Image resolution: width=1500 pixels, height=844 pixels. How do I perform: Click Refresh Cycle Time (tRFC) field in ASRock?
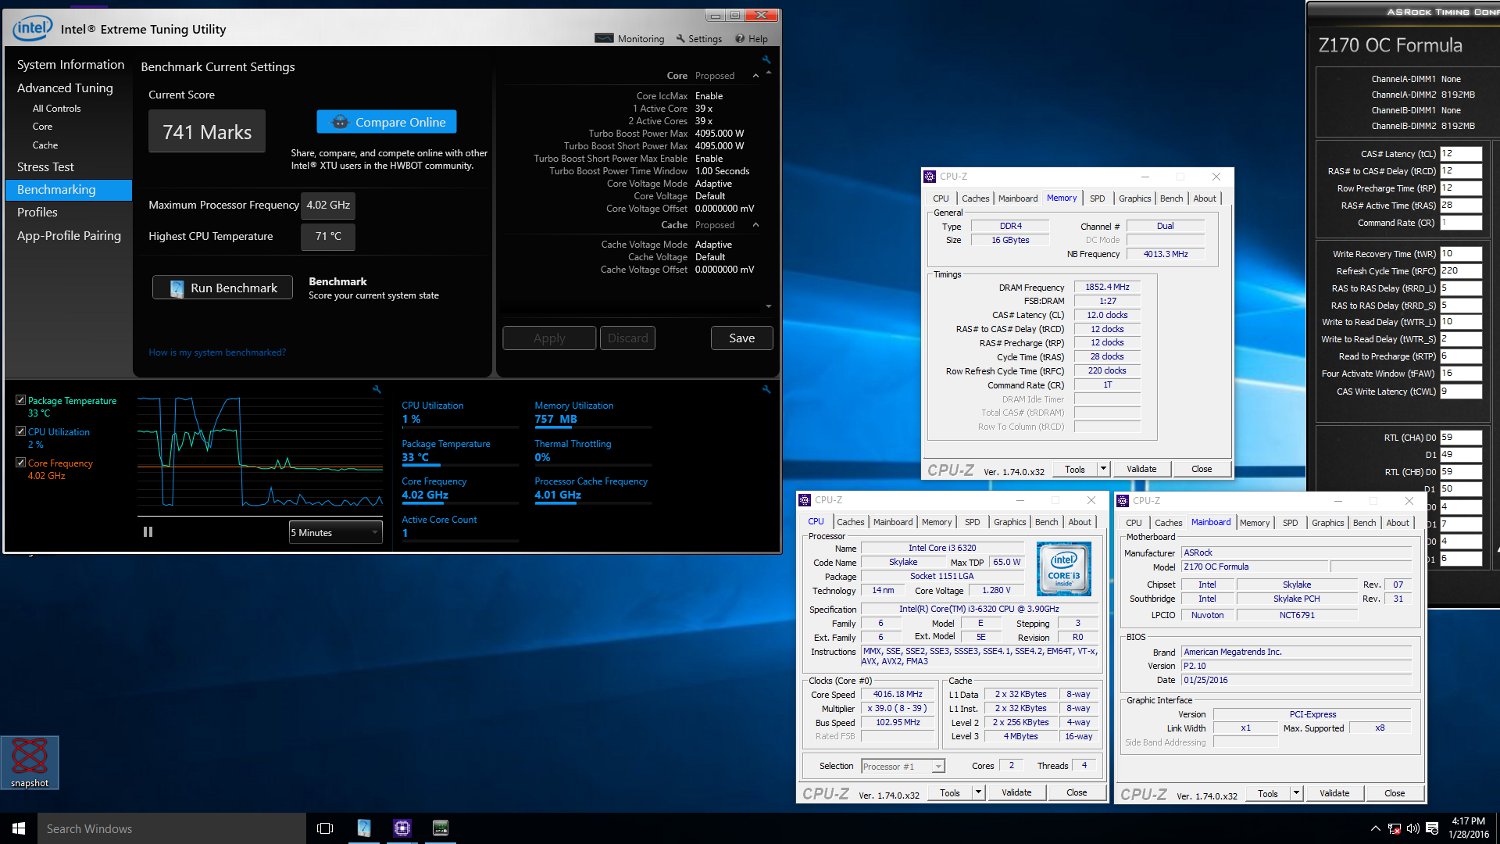point(1460,271)
